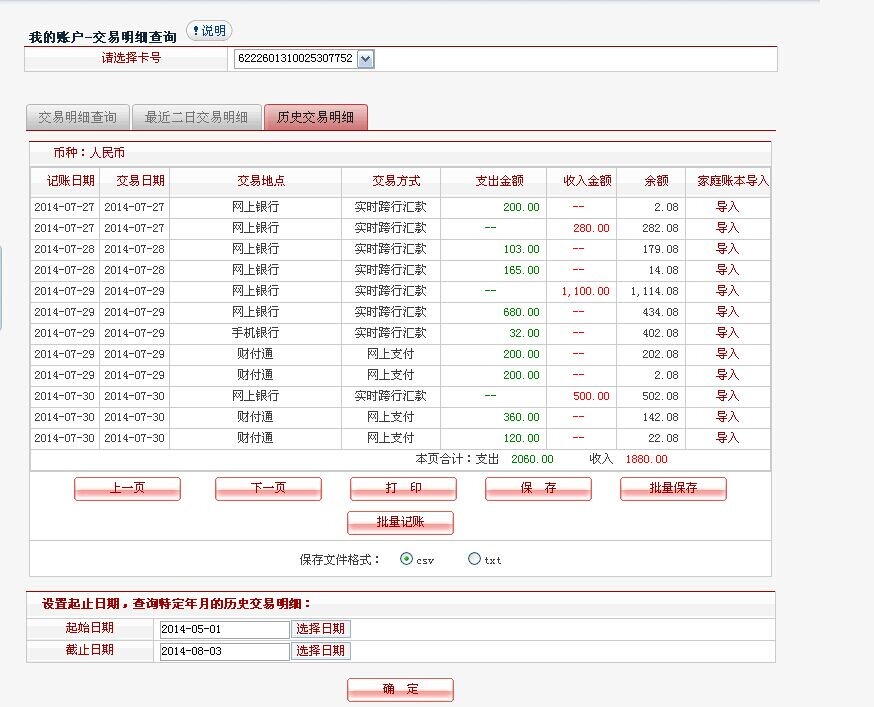Click the 批量保存 batch save button

pyautogui.click(x=673, y=488)
